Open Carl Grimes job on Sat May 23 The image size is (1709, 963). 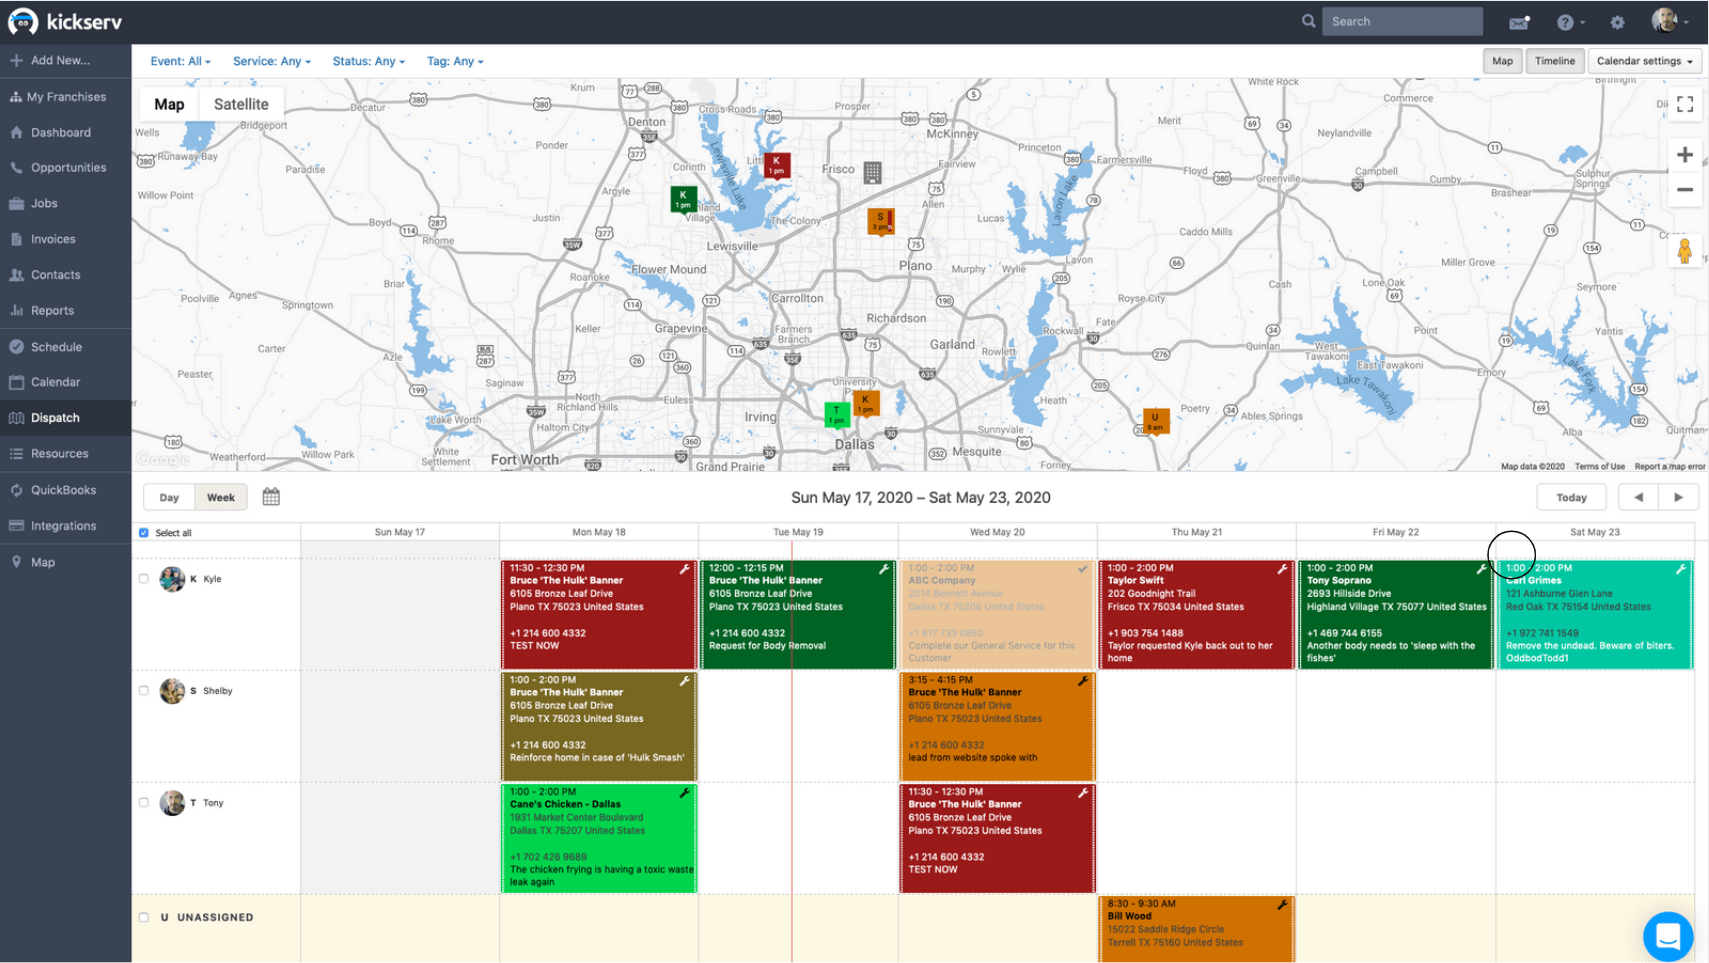[x=1595, y=614]
